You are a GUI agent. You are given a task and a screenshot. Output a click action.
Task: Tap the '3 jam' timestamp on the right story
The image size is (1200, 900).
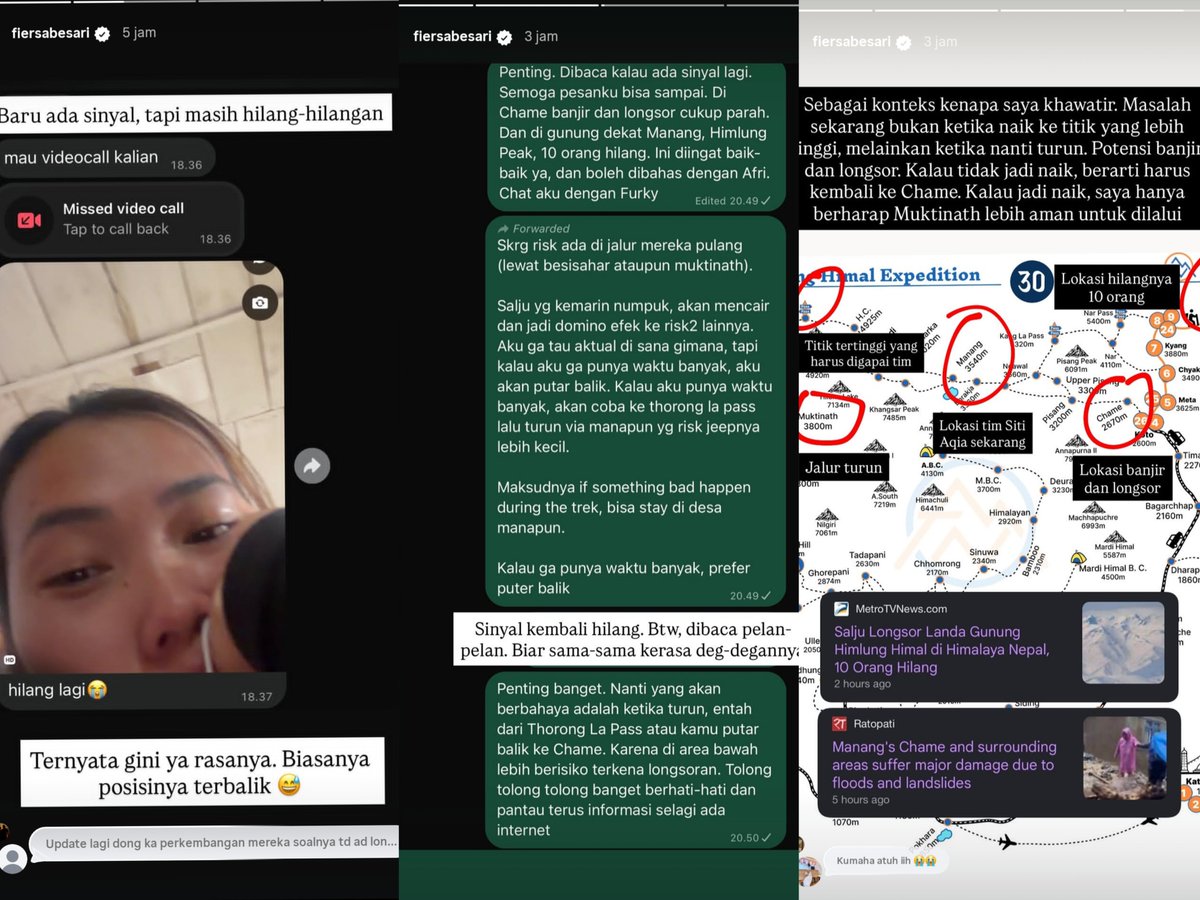tap(940, 42)
